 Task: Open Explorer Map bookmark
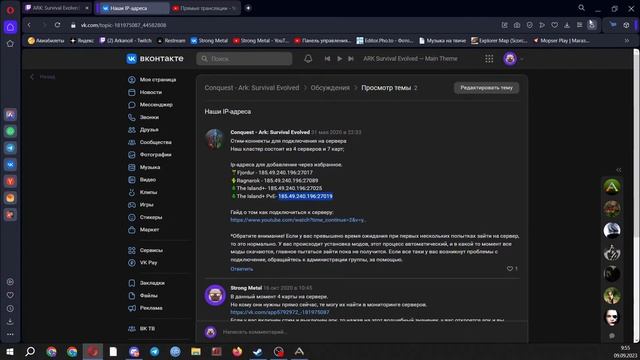pyautogui.click(x=499, y=40)
